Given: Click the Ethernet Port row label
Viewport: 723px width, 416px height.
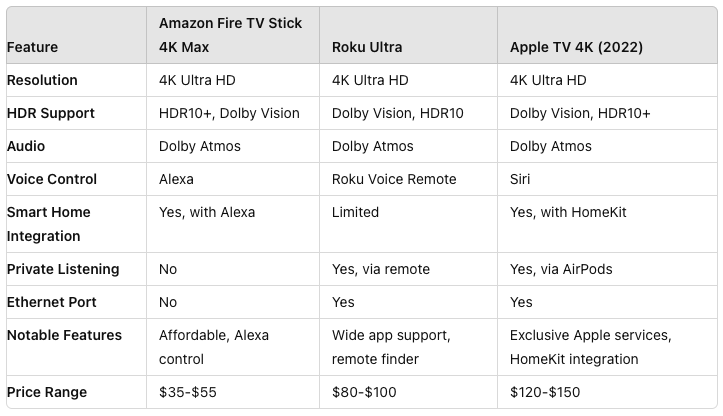Looking at the screenshot, I should [x=52, y=302].
